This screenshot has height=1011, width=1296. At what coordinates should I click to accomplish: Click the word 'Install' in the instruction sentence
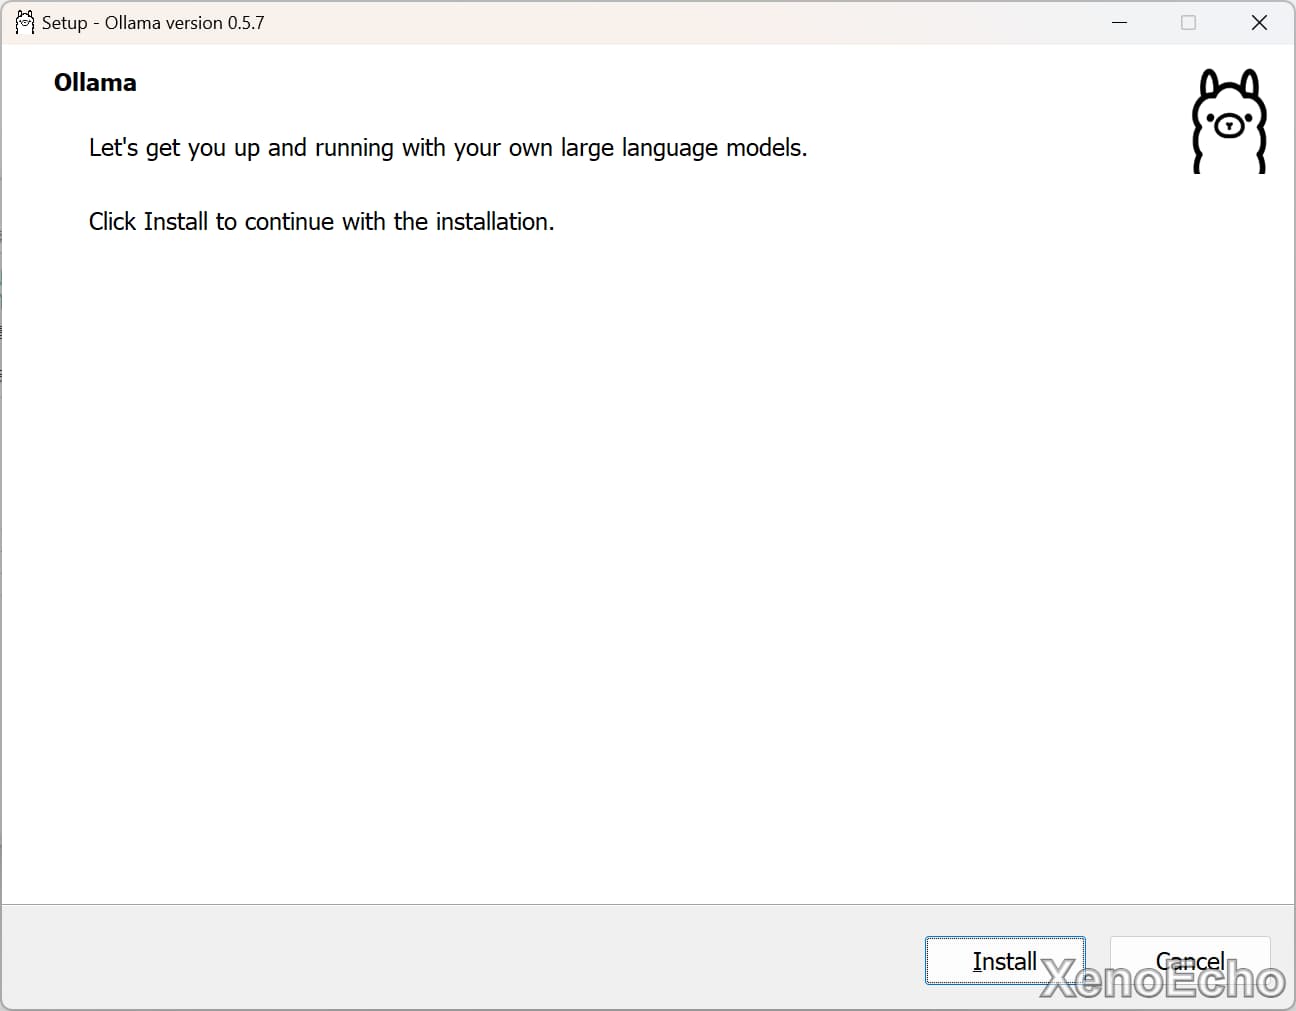click(x=175, y=222)
